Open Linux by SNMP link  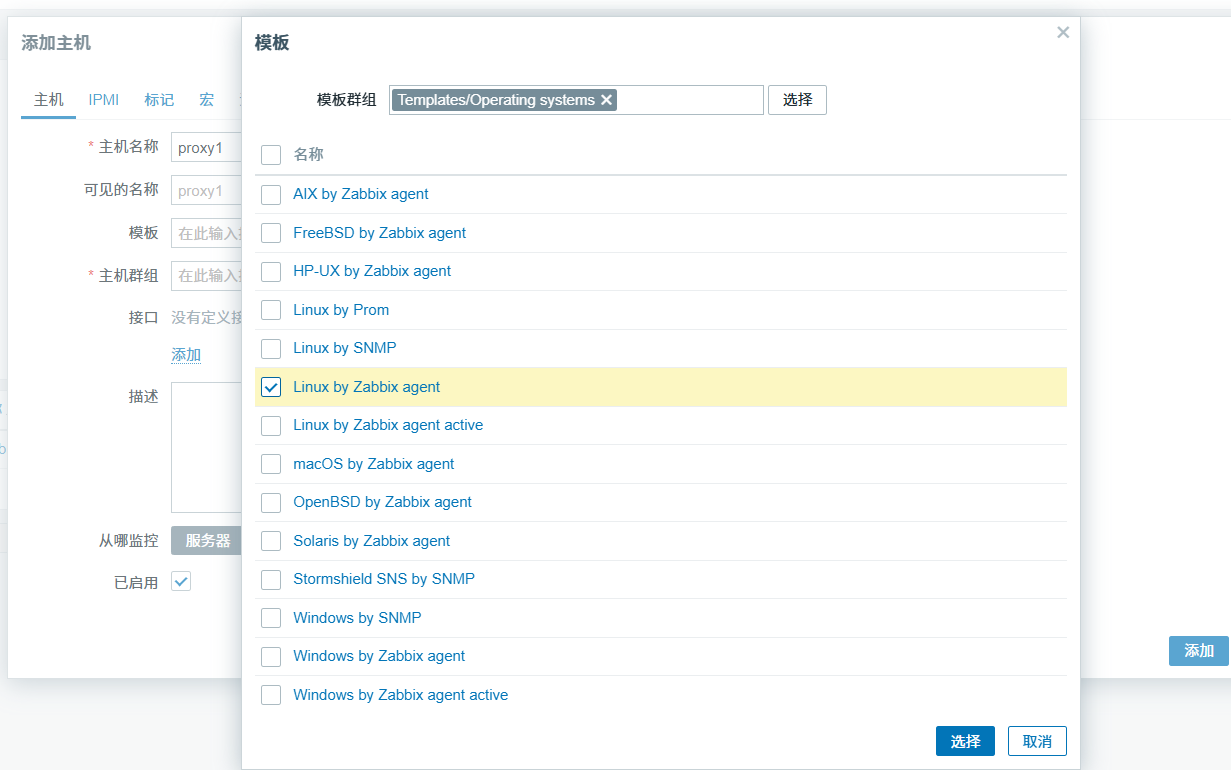coord(345,348)
